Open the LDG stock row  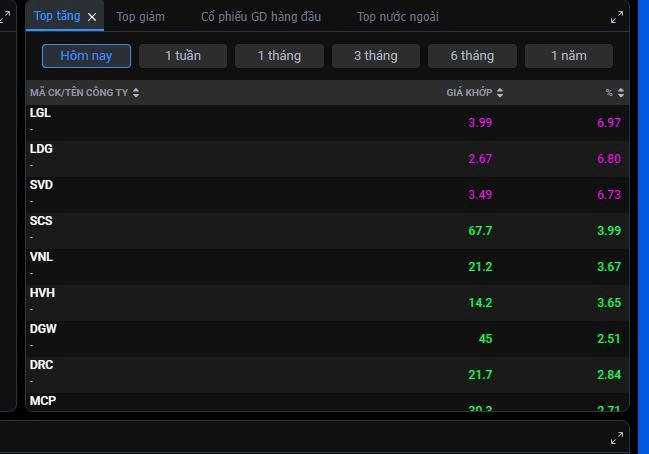327,159
